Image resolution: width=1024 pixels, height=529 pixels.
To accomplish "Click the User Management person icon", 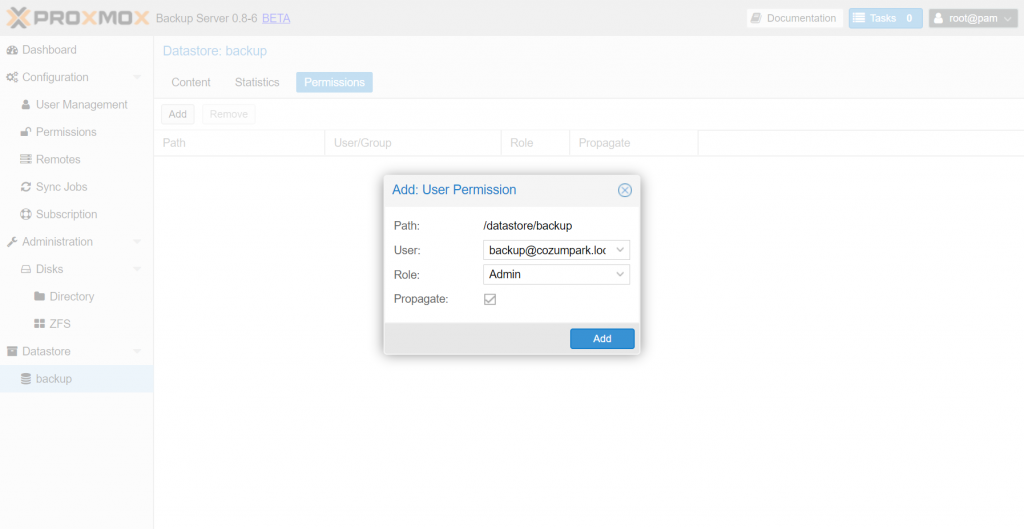I will (x=26, y=104).
